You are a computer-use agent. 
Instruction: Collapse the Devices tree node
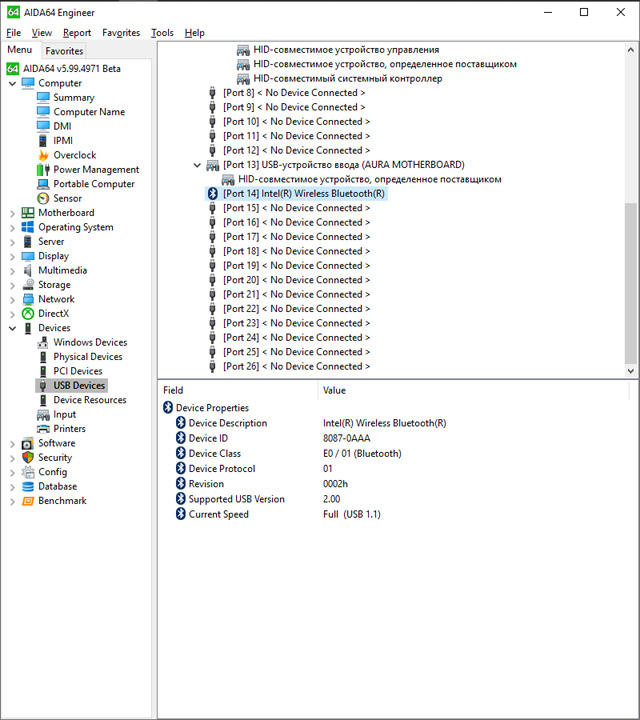click(x=12, y=328)
